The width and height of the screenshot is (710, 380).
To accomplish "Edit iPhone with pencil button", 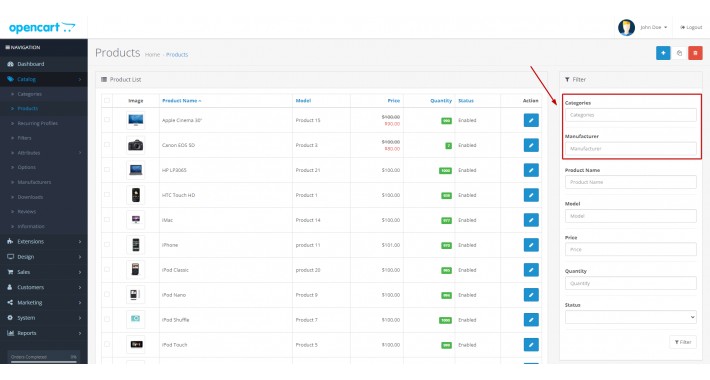I will [531, 245].
